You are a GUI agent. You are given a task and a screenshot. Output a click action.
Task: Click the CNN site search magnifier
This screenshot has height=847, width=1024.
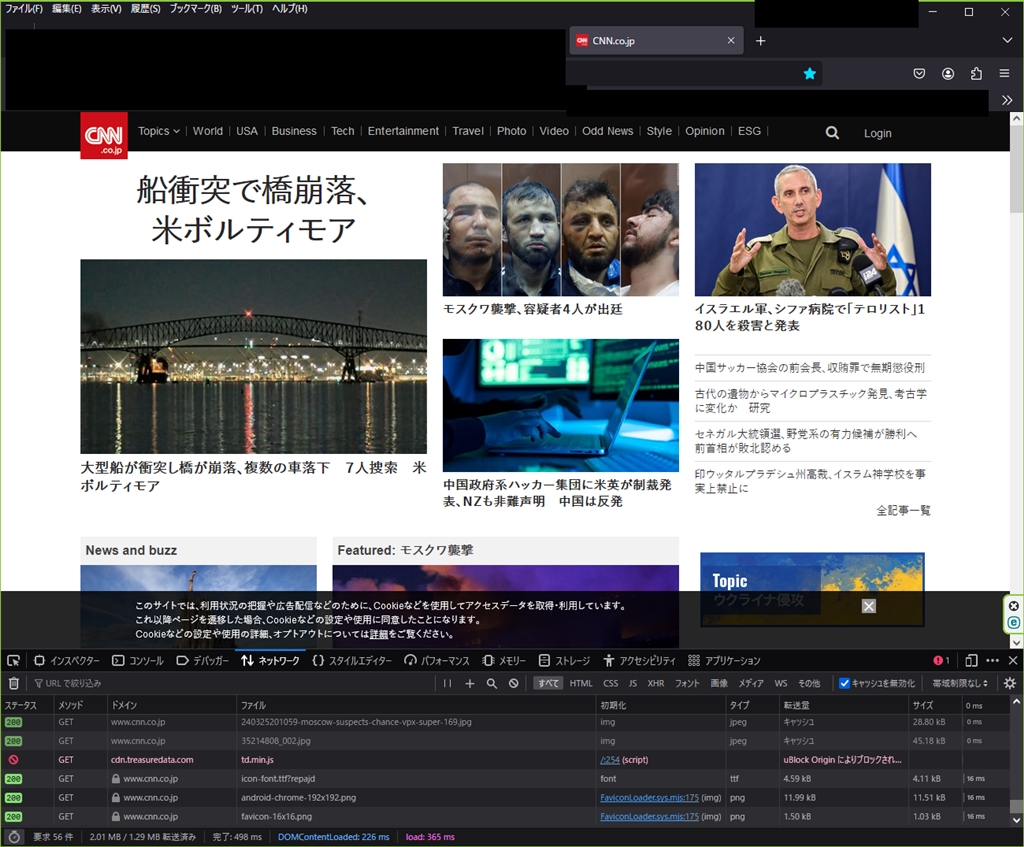coord(832,133)
